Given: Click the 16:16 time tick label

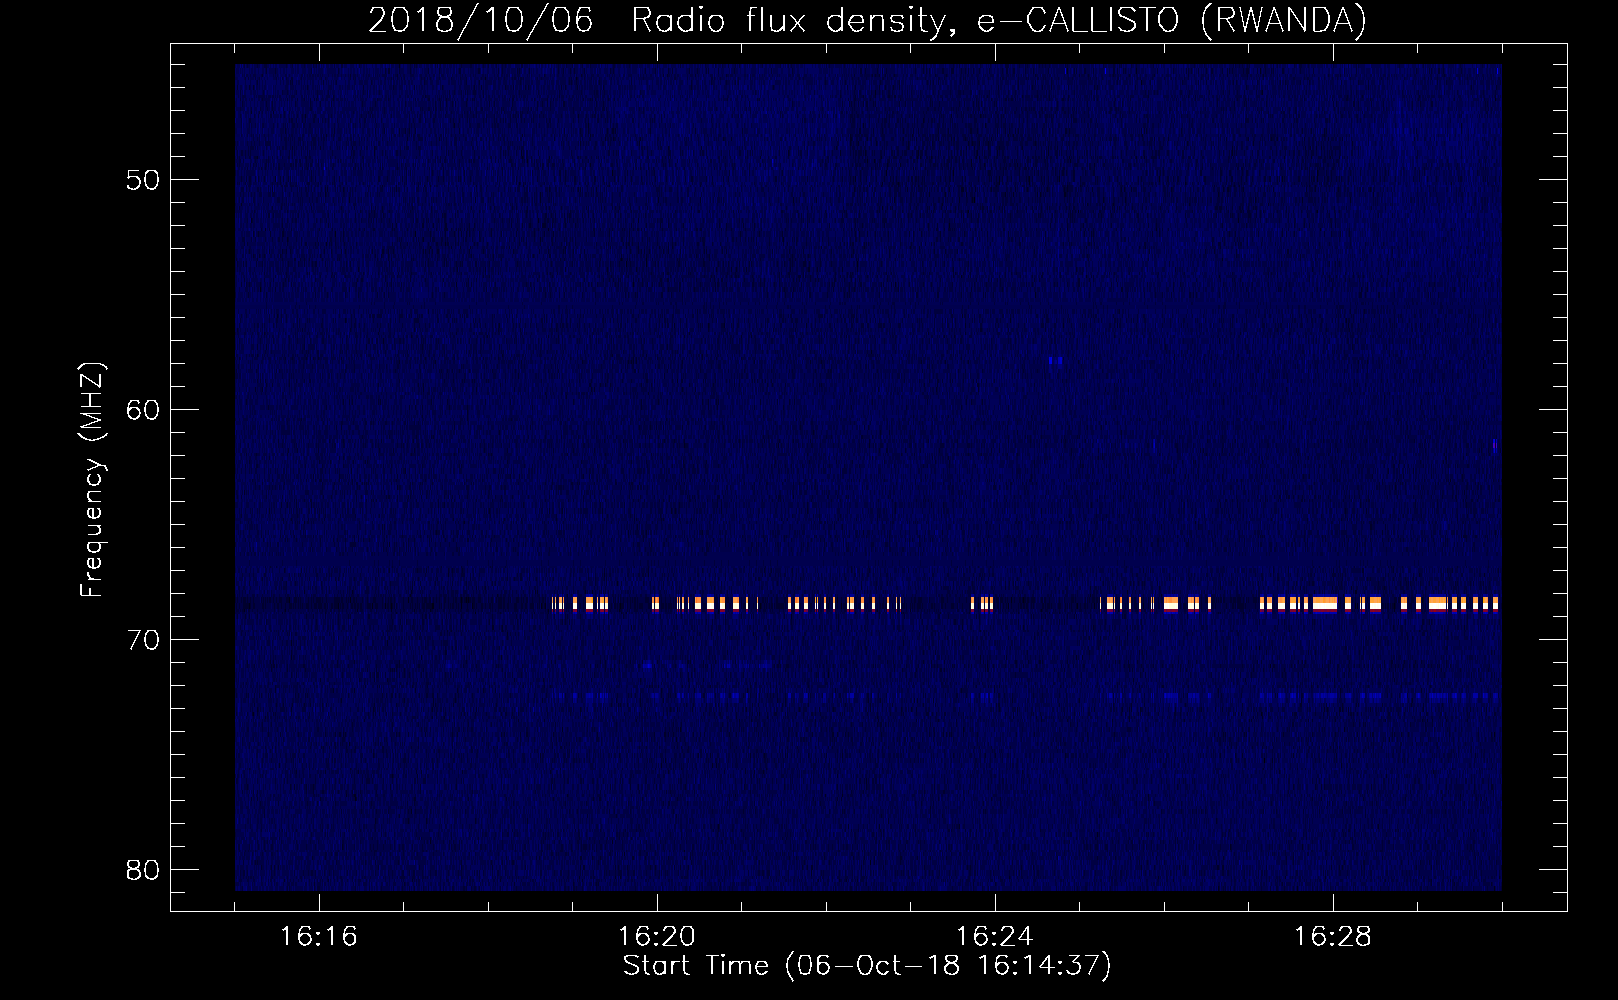Looking at the screenshot, I should tap(319, 937).
